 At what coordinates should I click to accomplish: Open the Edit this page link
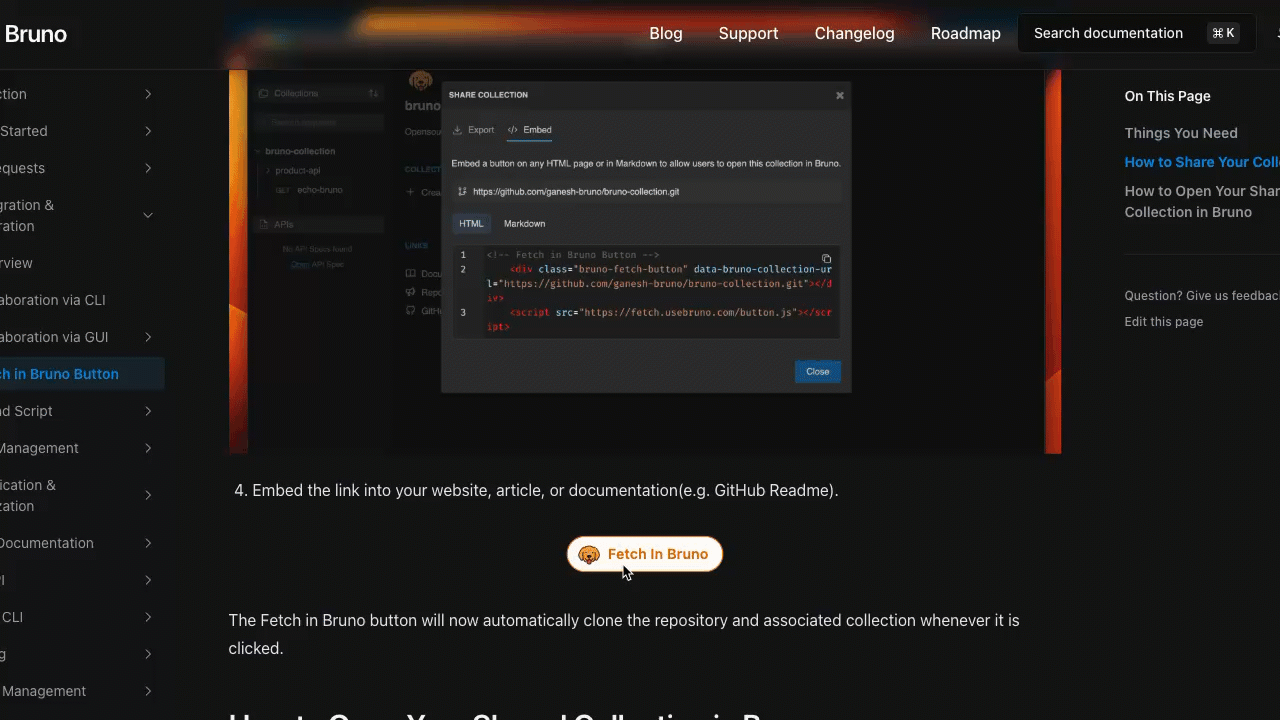tap(1163, 321)
